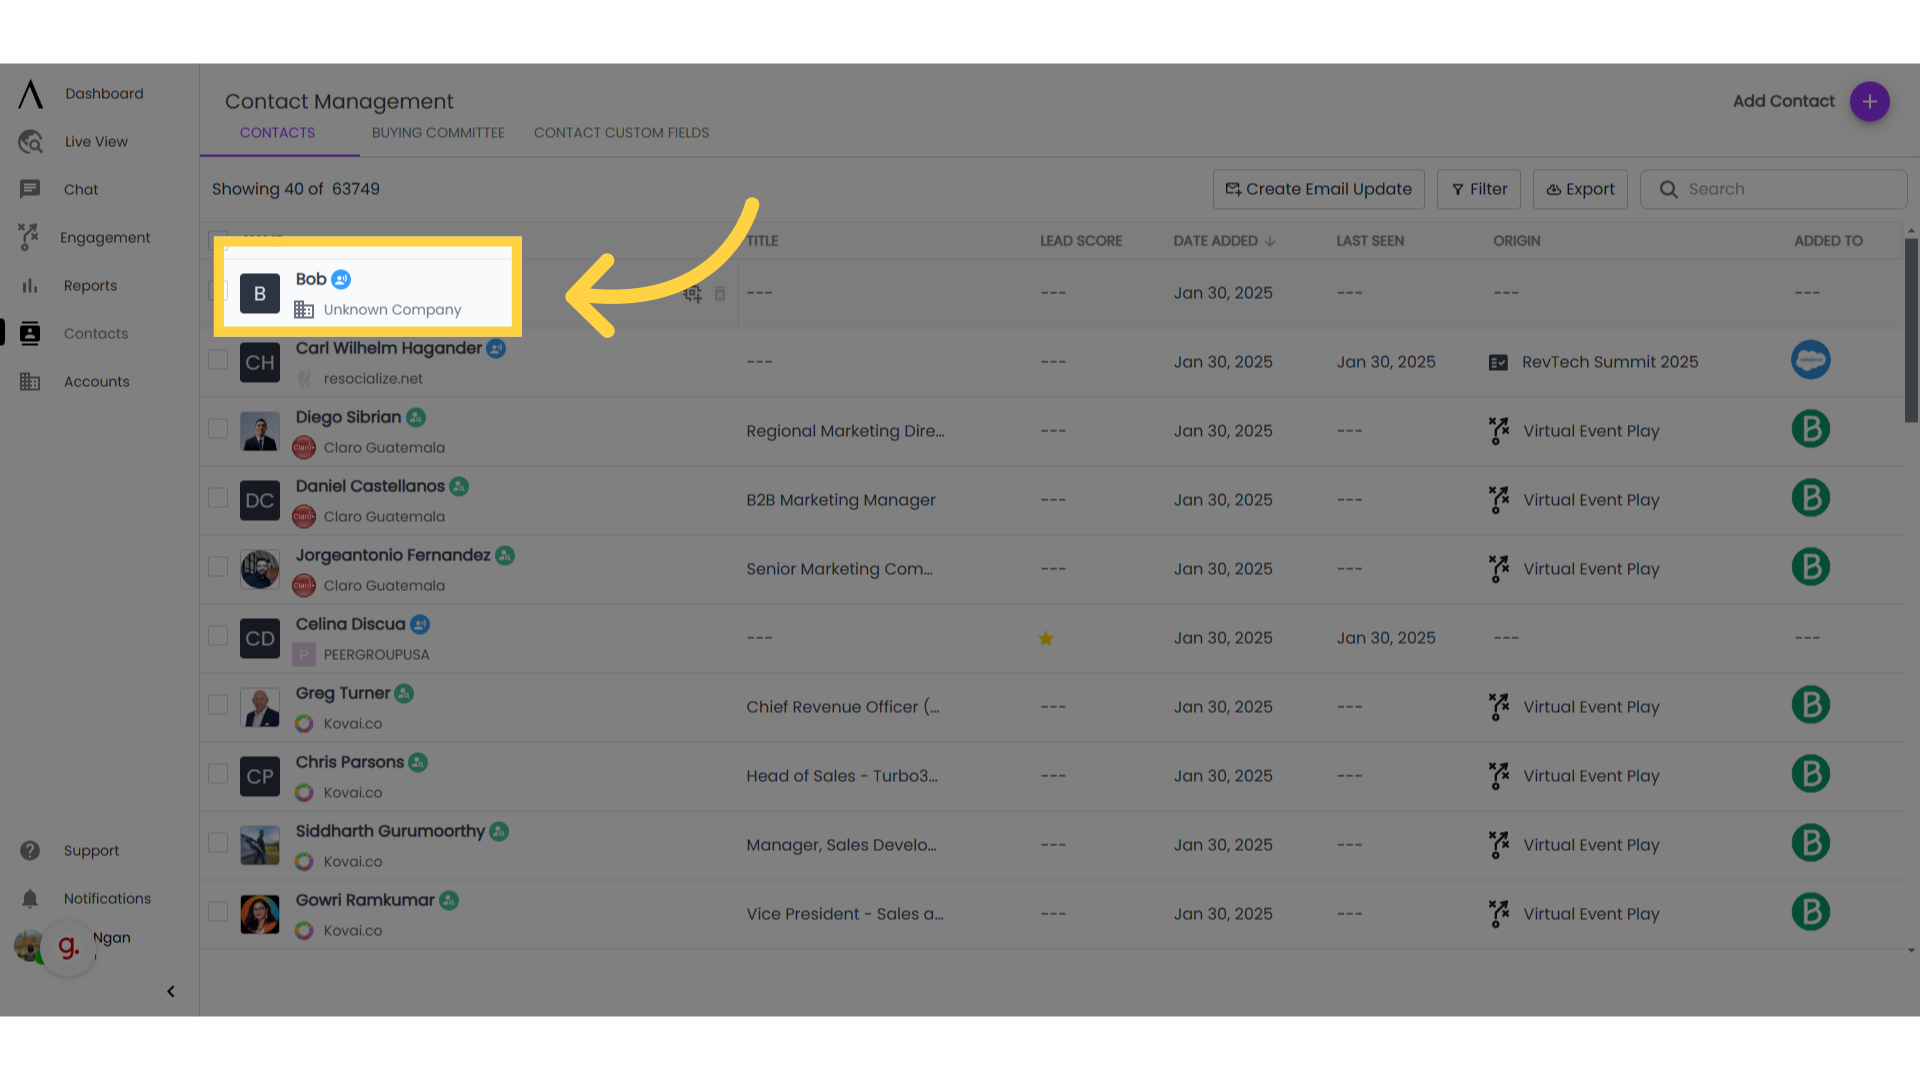Click the Notifications bell
Viewport: 1920px width, 1080px height.
[x=30, y=898]
